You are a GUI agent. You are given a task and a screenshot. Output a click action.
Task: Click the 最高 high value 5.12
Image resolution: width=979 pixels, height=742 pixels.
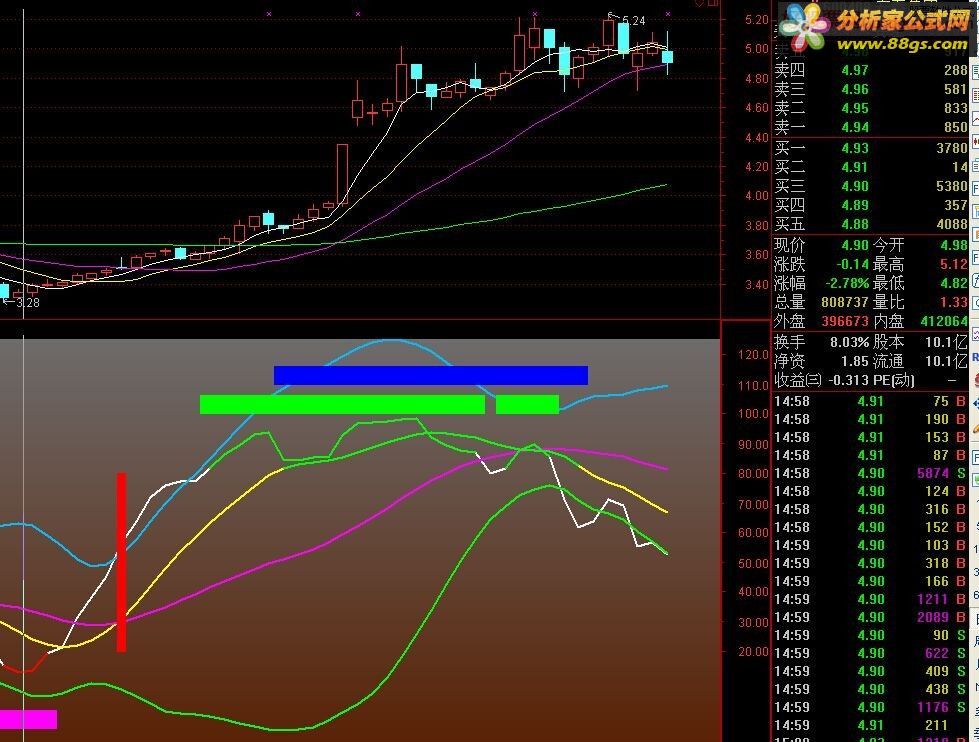[954, 264]
